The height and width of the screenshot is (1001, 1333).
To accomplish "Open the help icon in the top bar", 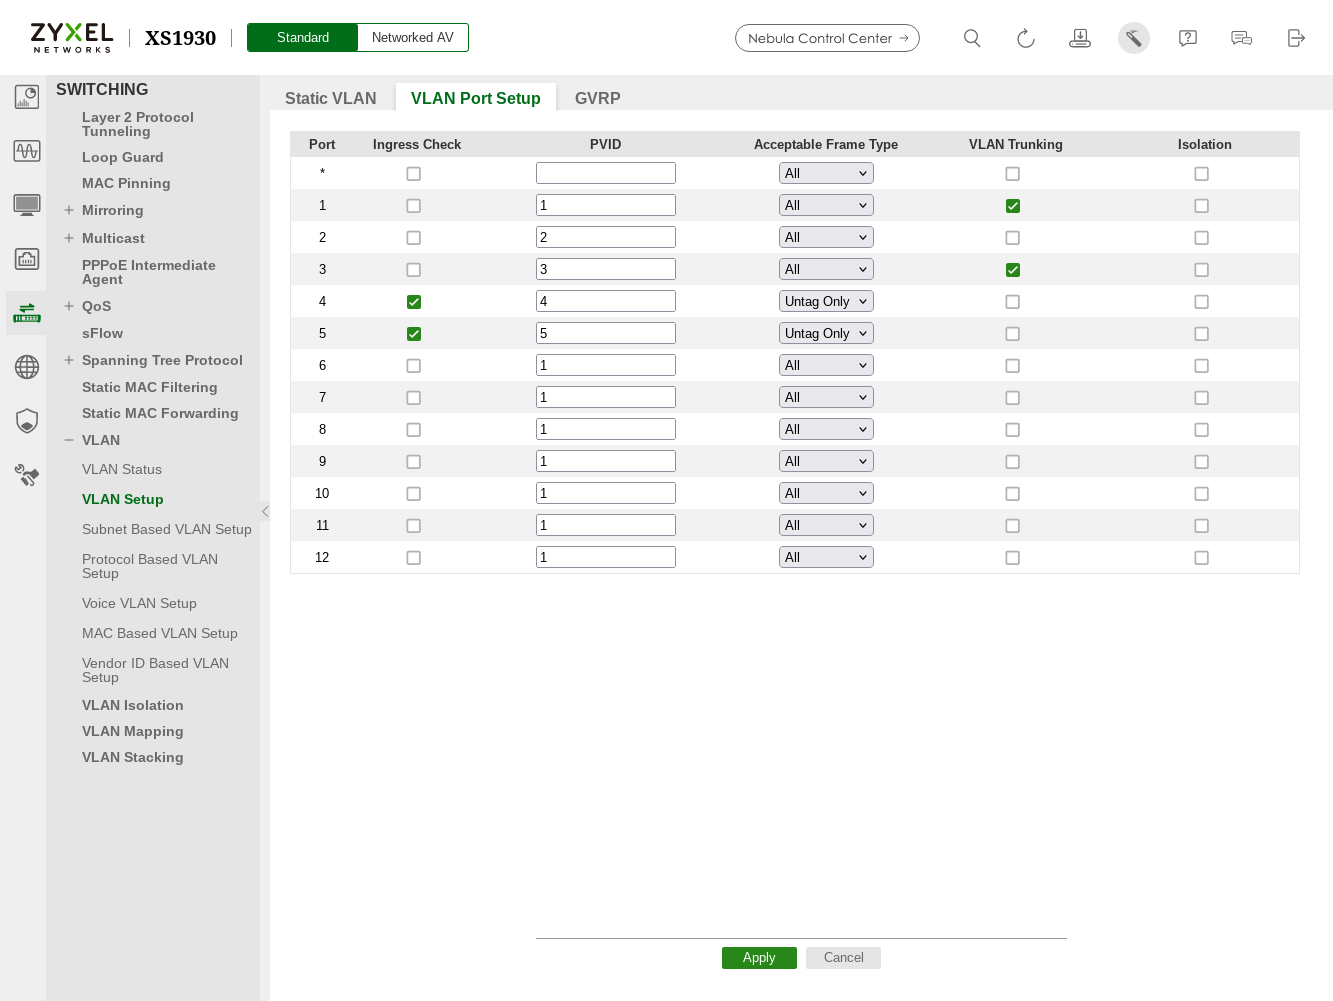I will (1187, 37).
